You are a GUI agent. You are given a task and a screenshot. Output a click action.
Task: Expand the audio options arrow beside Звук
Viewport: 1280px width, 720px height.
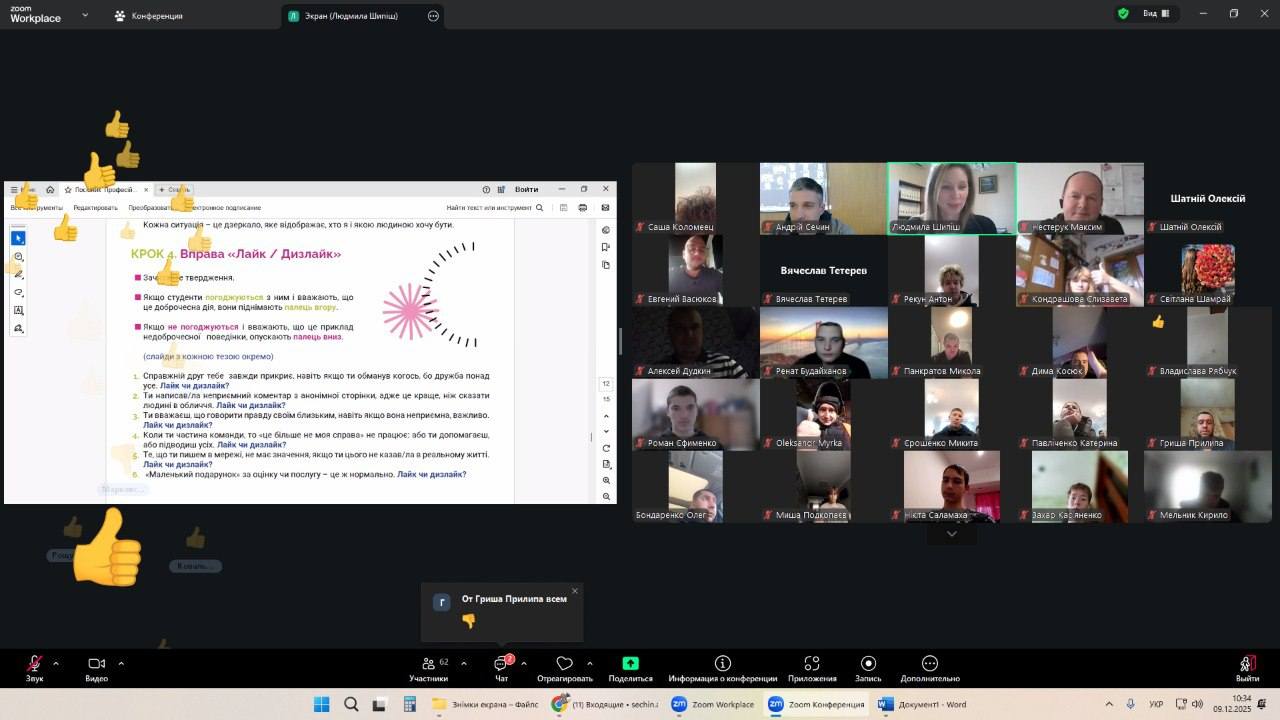pos(56,663)
